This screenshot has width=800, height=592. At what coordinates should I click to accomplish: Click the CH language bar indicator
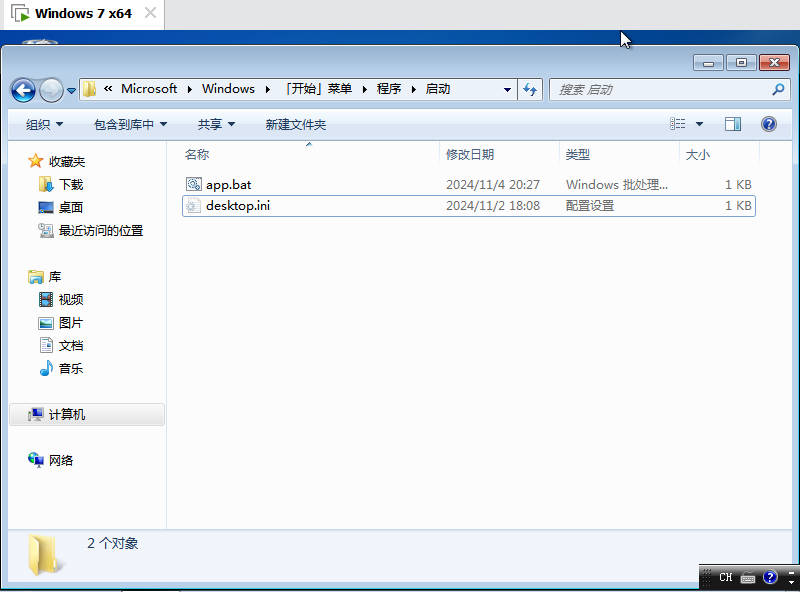726,577
